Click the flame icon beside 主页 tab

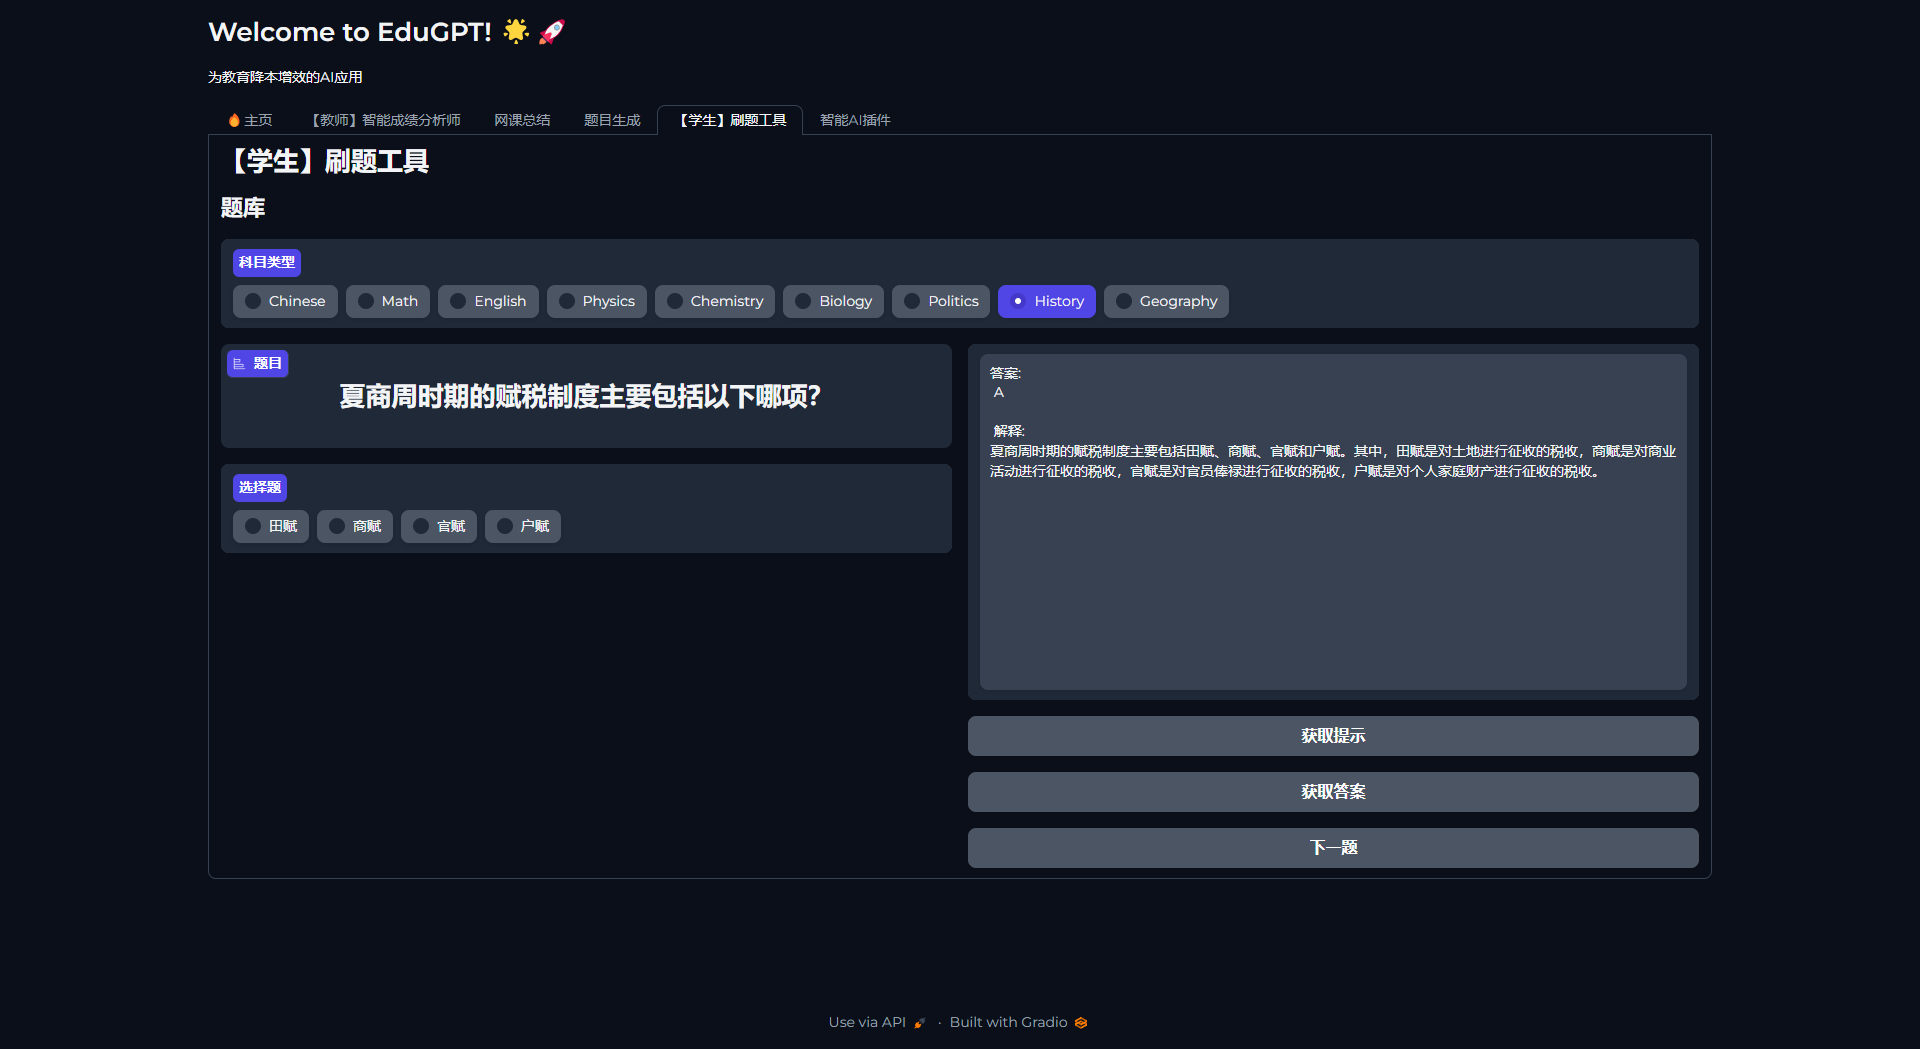(233, 120)
